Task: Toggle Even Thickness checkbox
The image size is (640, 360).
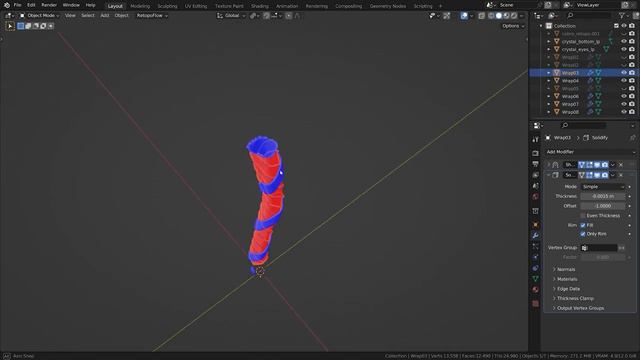Action: click(583, 216)
